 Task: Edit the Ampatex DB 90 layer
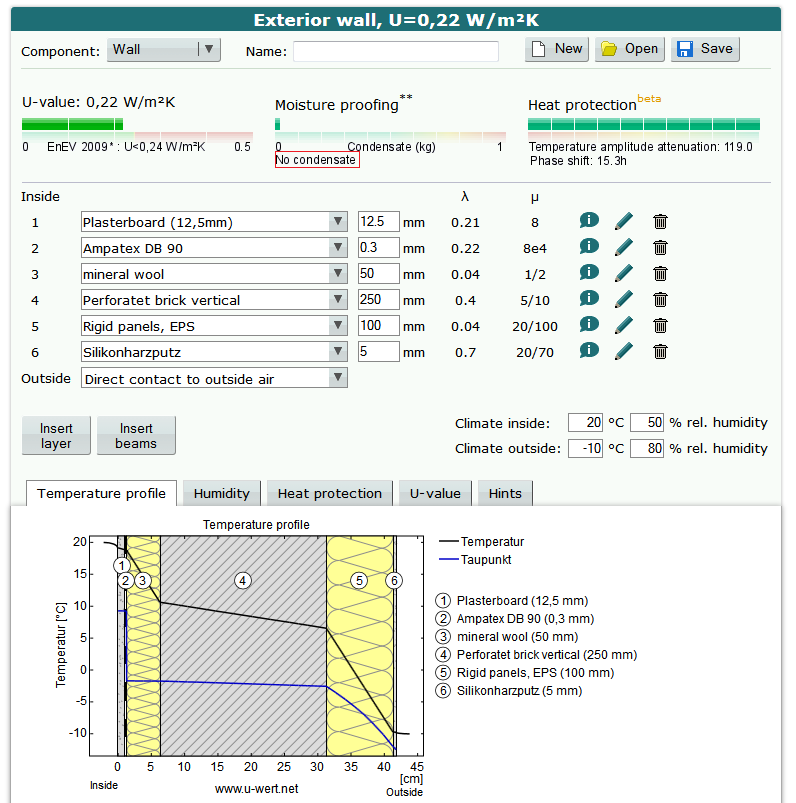coord(624,247)
